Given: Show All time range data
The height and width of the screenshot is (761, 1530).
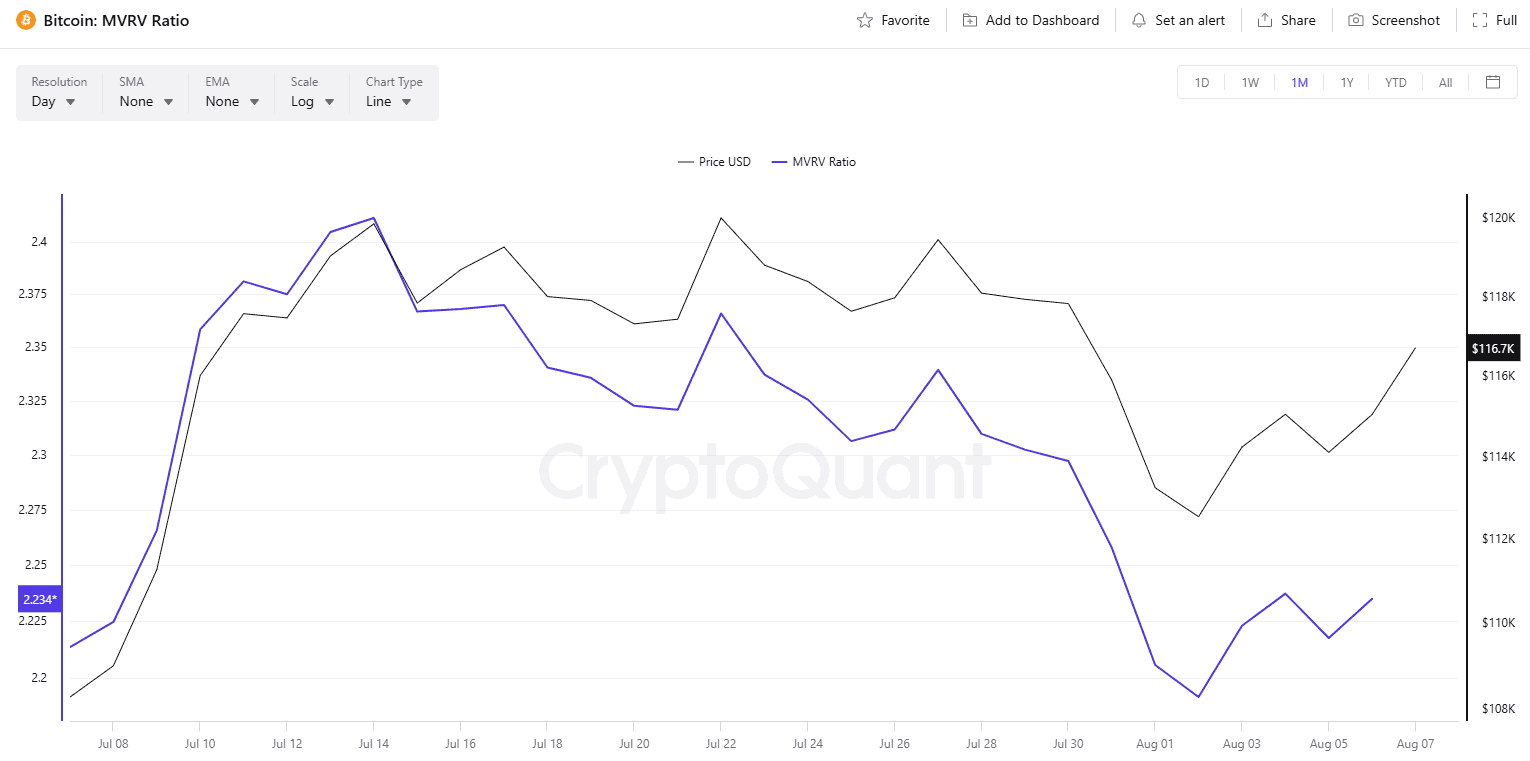Looking at the screenshot, I should coord(1445,83).
